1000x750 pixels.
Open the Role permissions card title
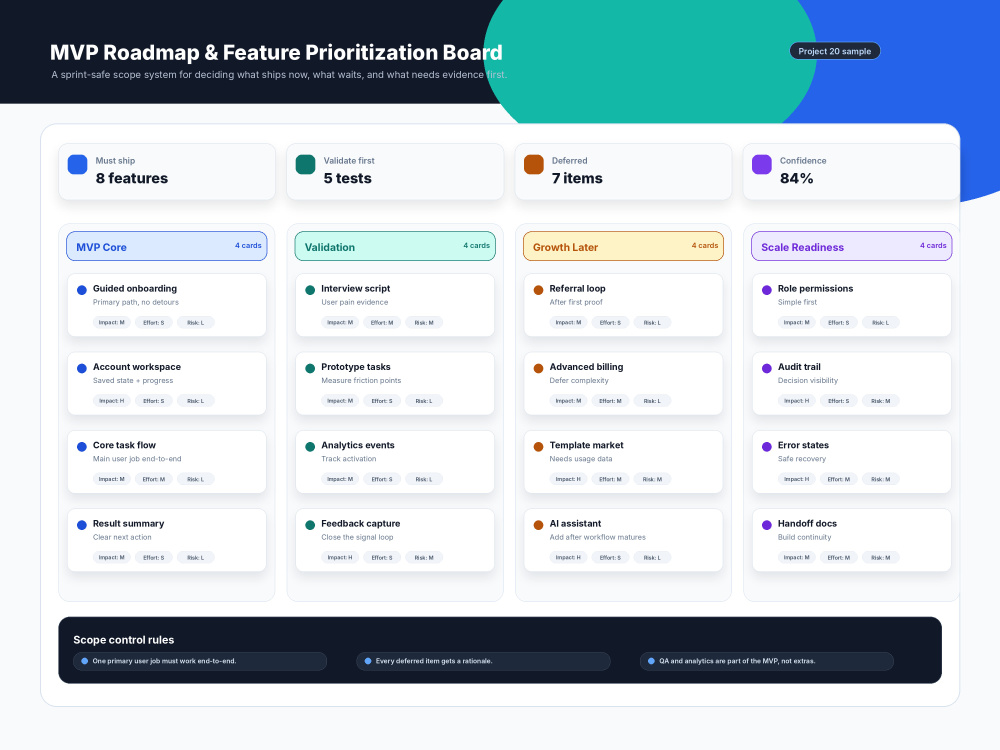(x=815, y=288)
